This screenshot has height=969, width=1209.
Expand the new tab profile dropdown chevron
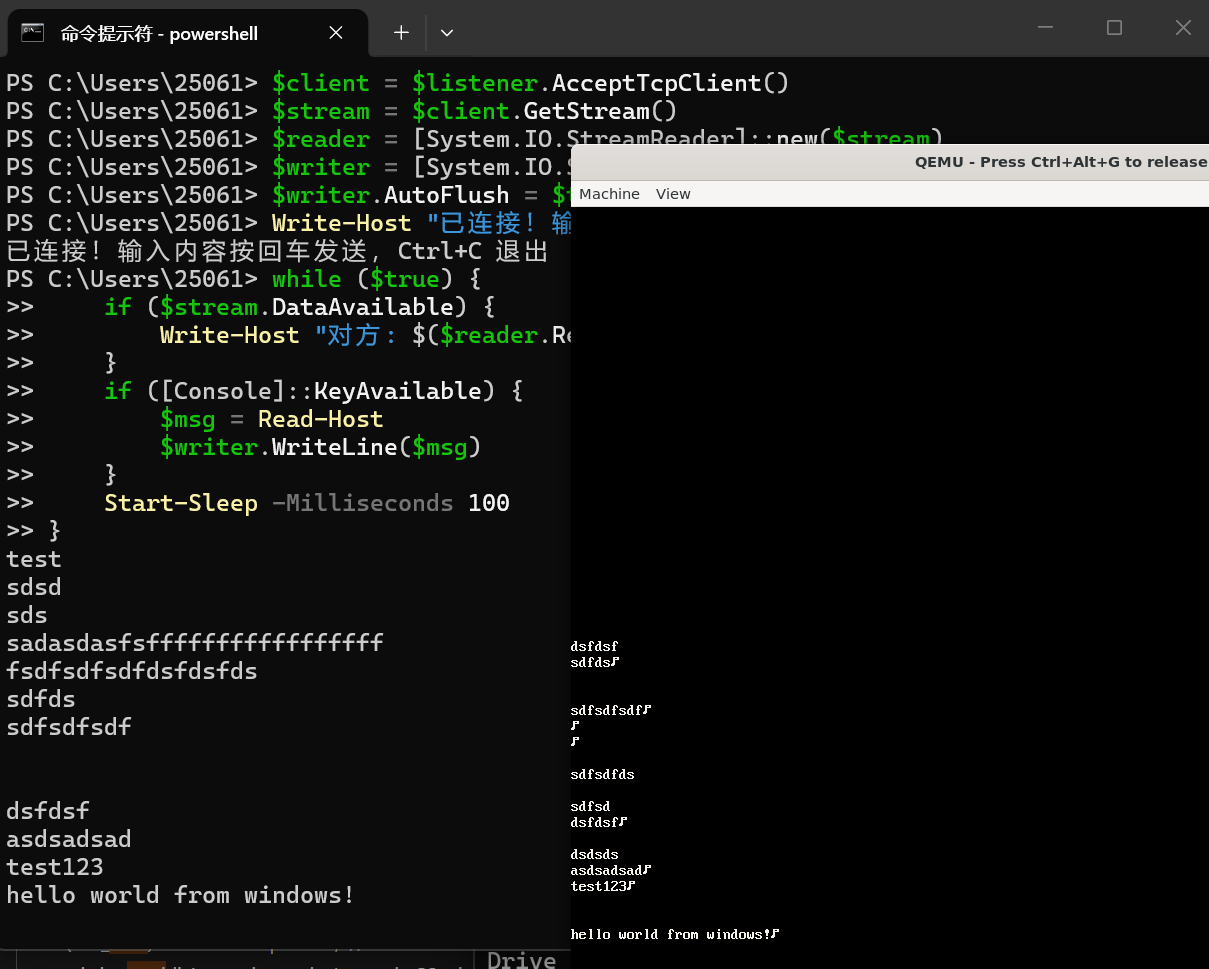[447, 33]
